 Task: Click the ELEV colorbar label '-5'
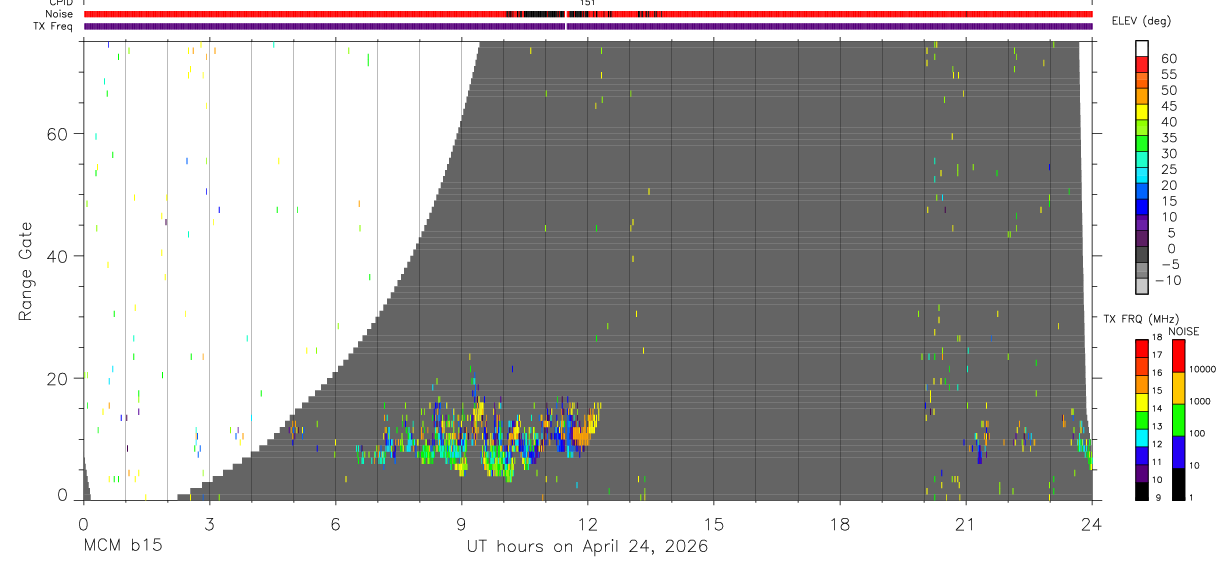point(1170,264)
